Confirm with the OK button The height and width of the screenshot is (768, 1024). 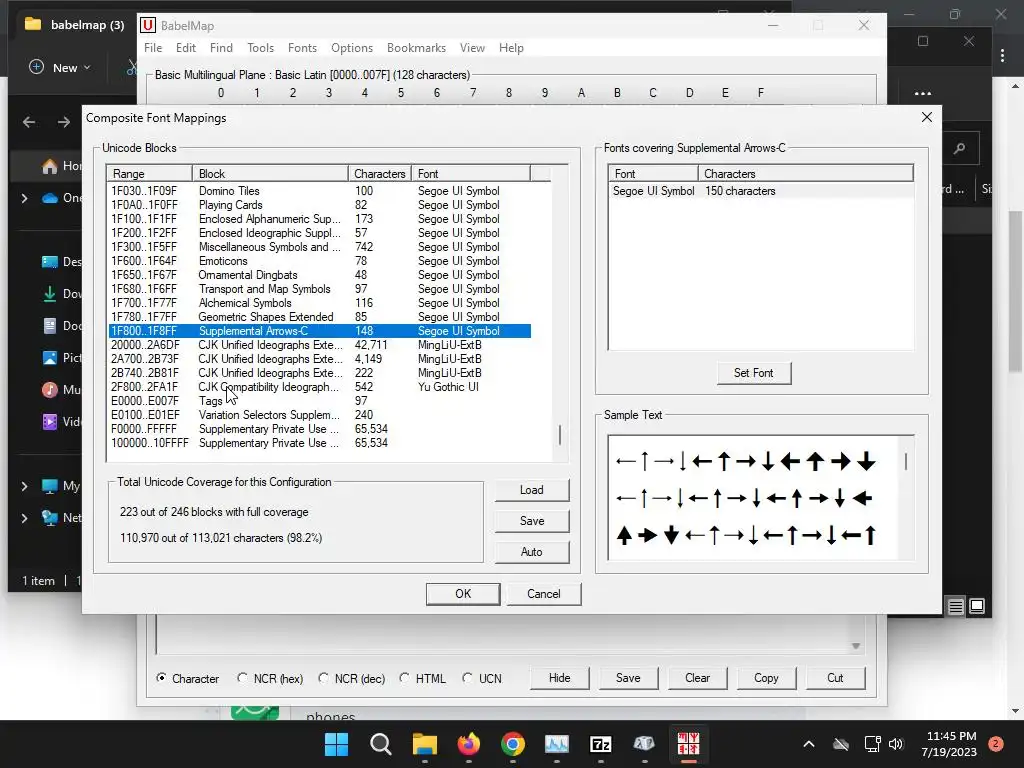463,594
